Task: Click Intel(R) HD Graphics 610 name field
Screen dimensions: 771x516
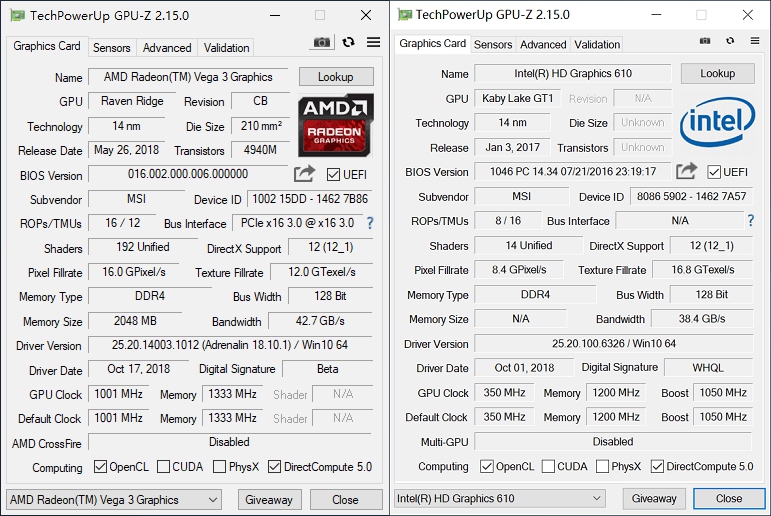Action: [x=573, y=73]
